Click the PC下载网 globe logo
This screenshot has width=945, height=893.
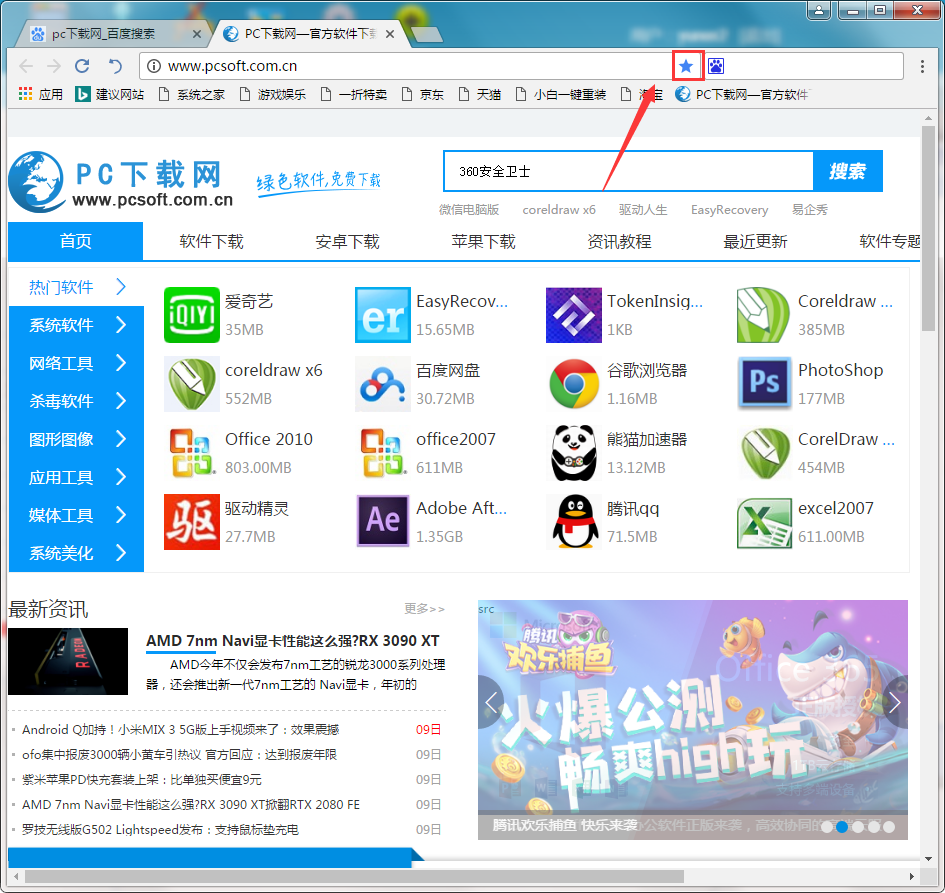tap(36, 181)
